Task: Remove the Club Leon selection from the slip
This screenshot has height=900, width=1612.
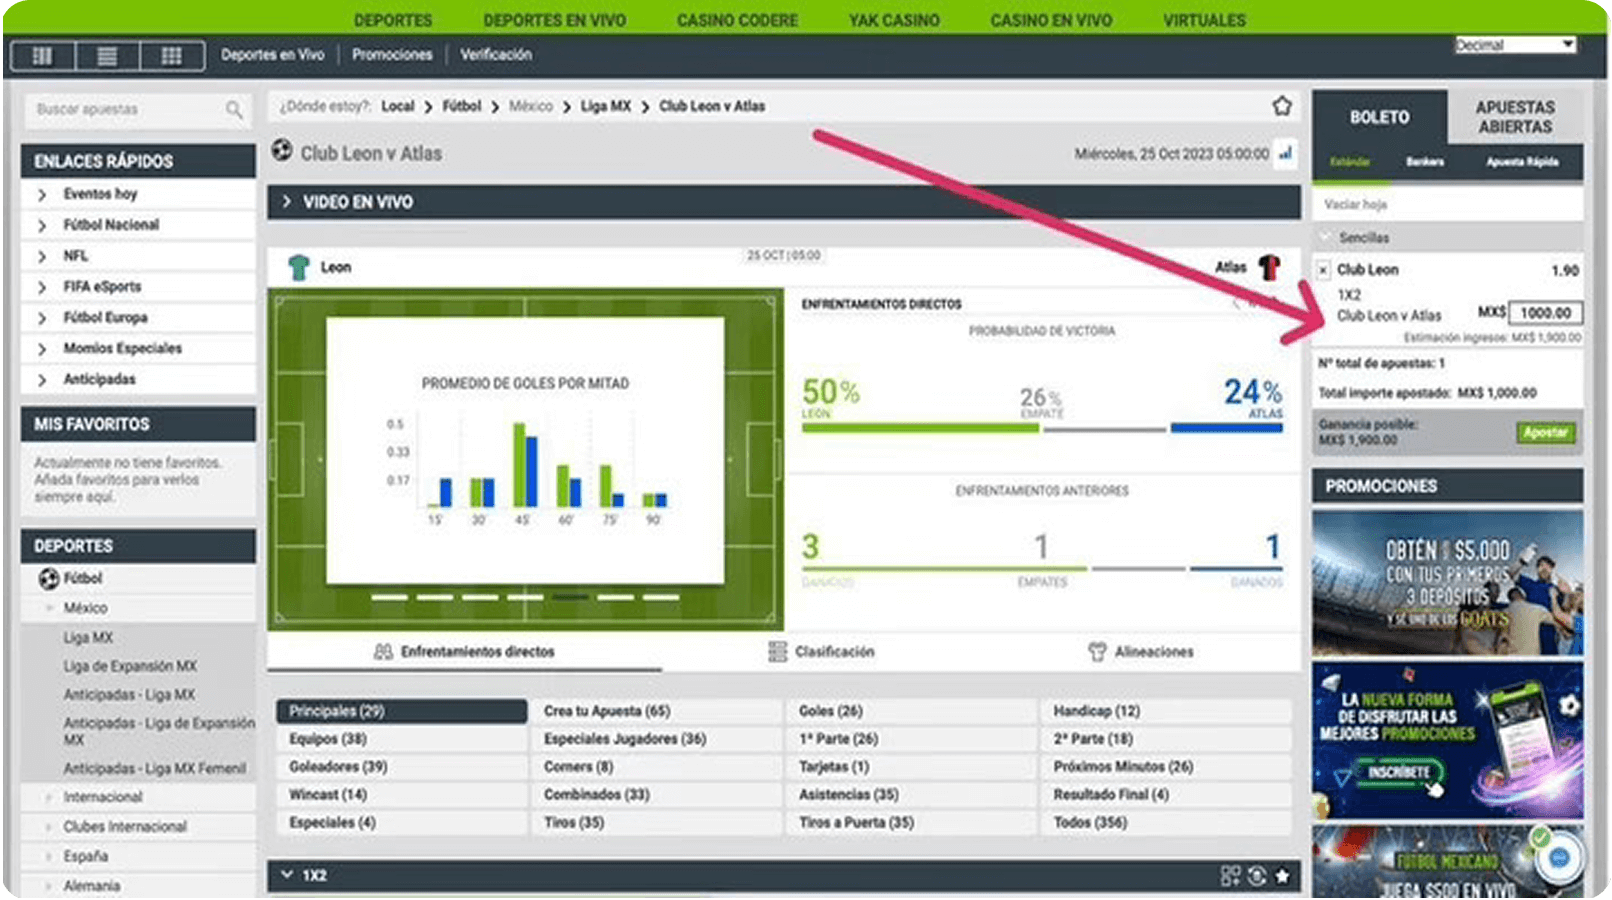Action: [x=1323, y=270]
